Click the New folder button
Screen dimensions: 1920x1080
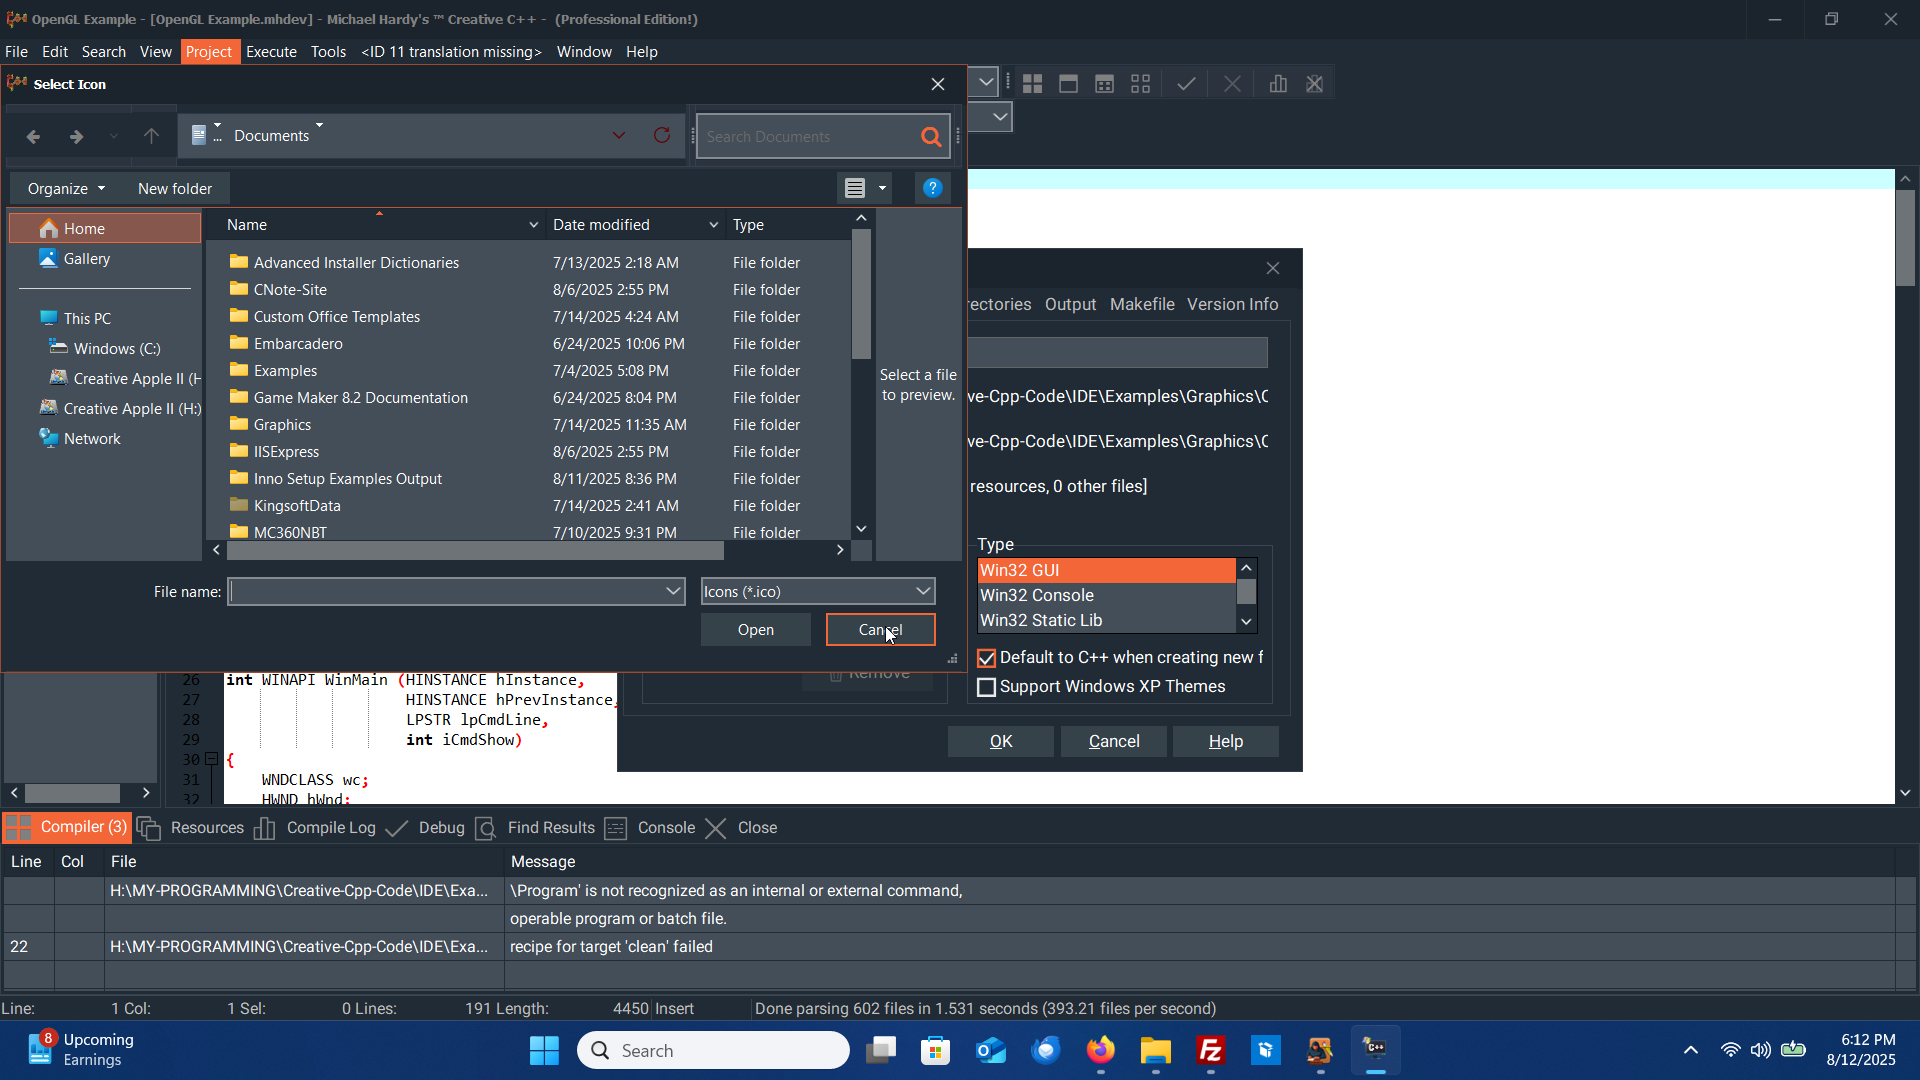click(175, 189)
